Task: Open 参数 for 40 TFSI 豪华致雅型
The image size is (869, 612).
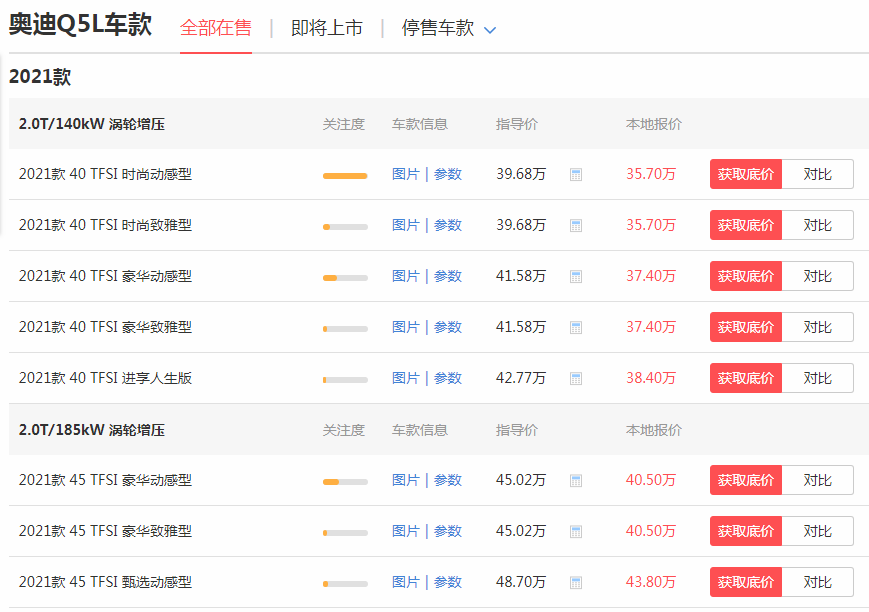Action: [x=447, y=326]
